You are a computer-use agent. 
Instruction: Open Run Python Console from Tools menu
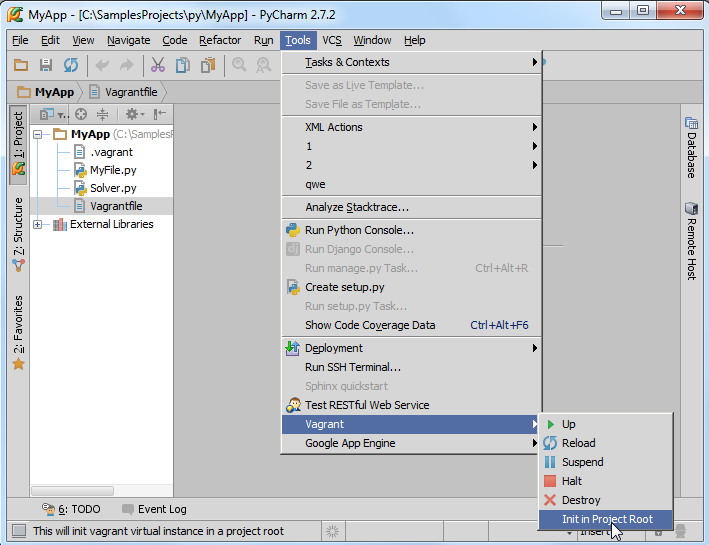pos(411,230)
